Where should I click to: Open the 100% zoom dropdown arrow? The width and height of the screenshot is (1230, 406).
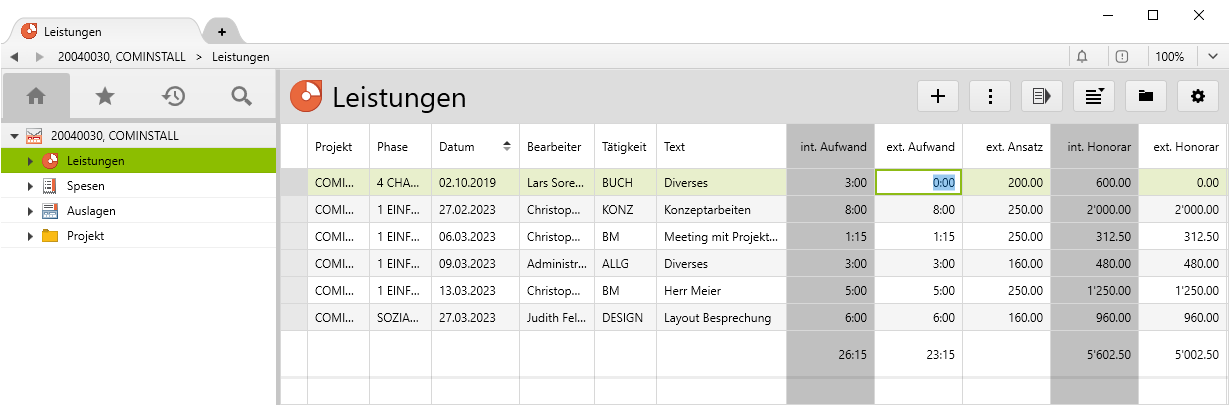1213,57
